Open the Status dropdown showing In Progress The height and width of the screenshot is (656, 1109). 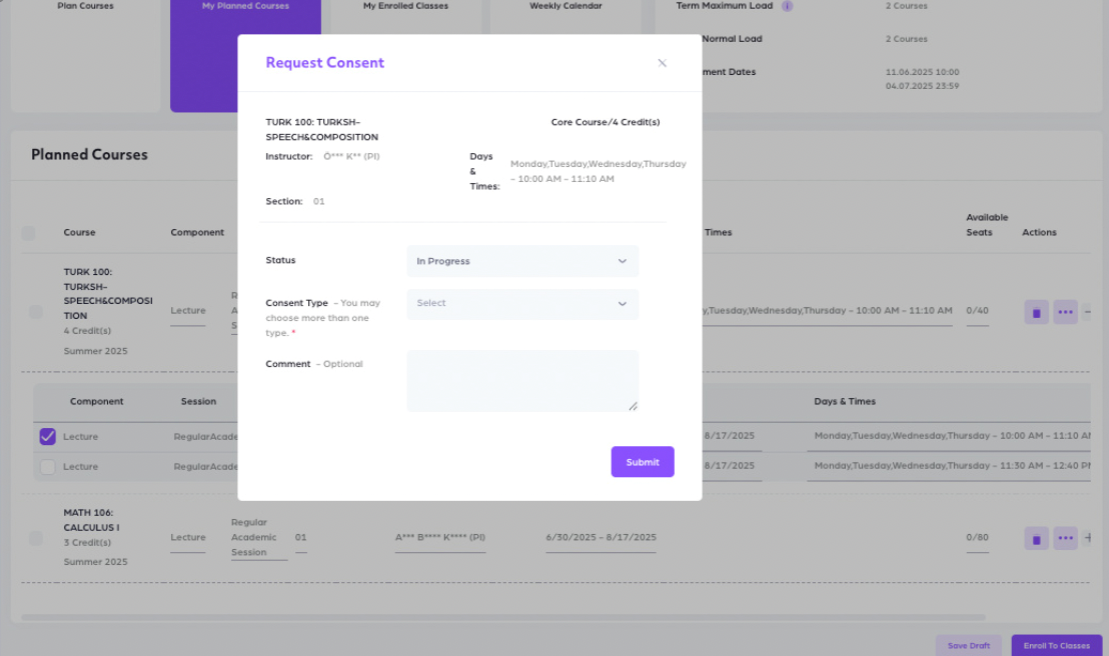(522, 261)
